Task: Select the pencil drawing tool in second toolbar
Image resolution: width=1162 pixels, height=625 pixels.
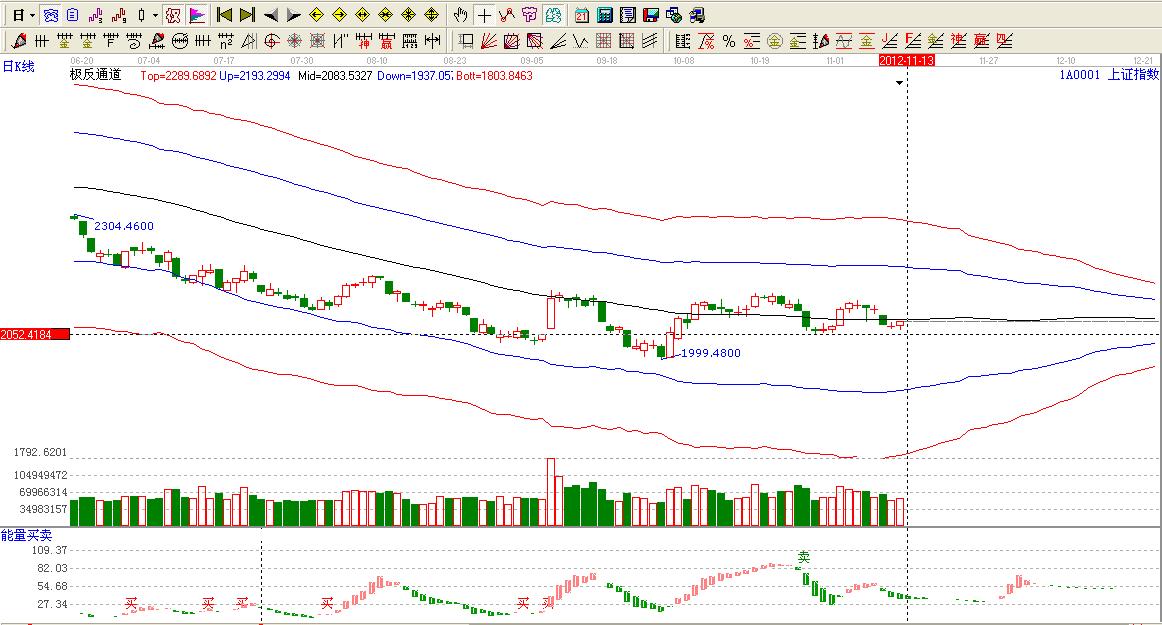Action: click(18, 41)
